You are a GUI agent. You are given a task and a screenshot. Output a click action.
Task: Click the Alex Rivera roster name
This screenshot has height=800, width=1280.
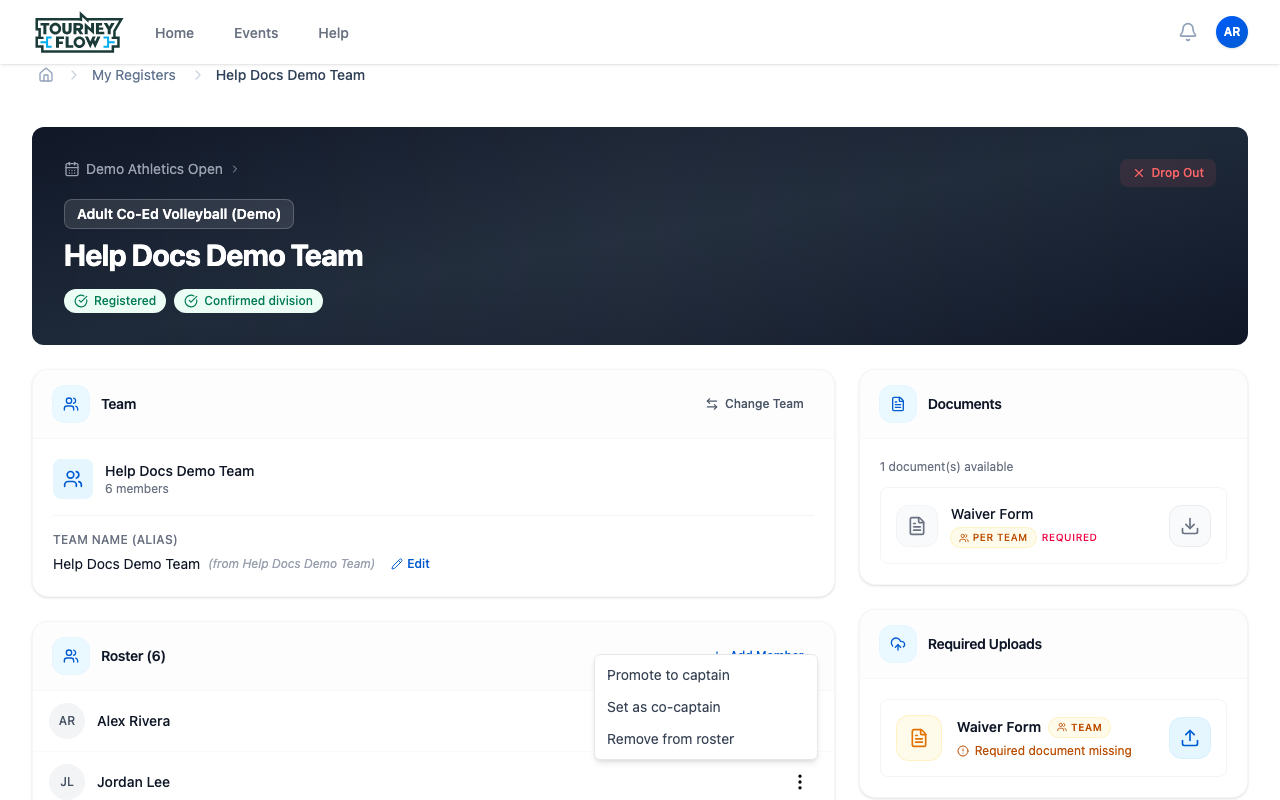pos(133,721)
